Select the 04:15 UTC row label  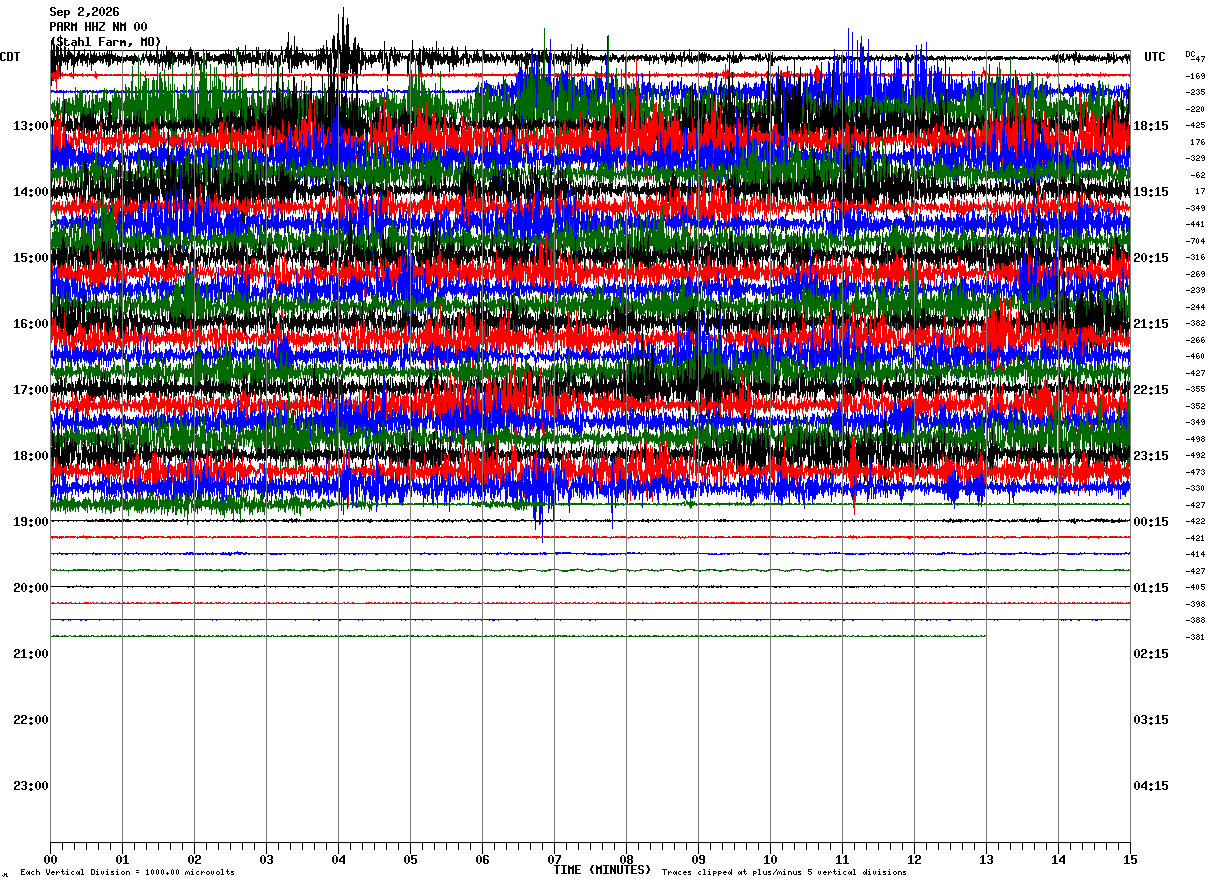click(x=1151, y=786)
